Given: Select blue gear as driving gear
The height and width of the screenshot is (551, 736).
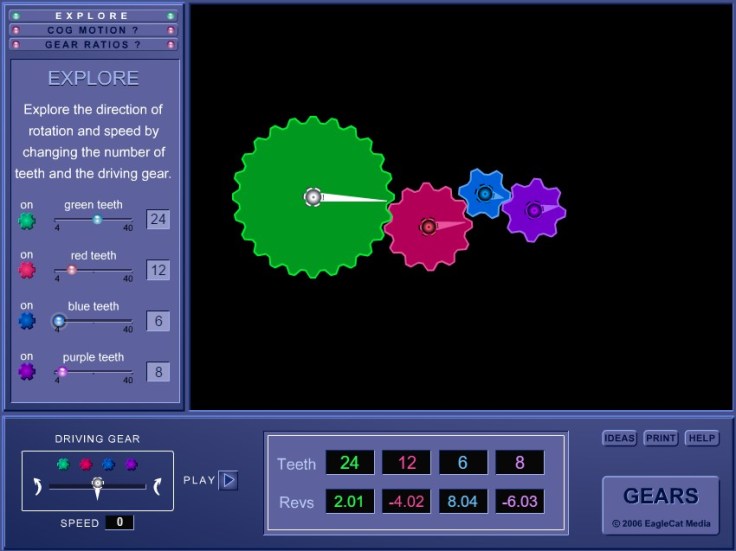Looking at the screenshot, I should 108,464.
